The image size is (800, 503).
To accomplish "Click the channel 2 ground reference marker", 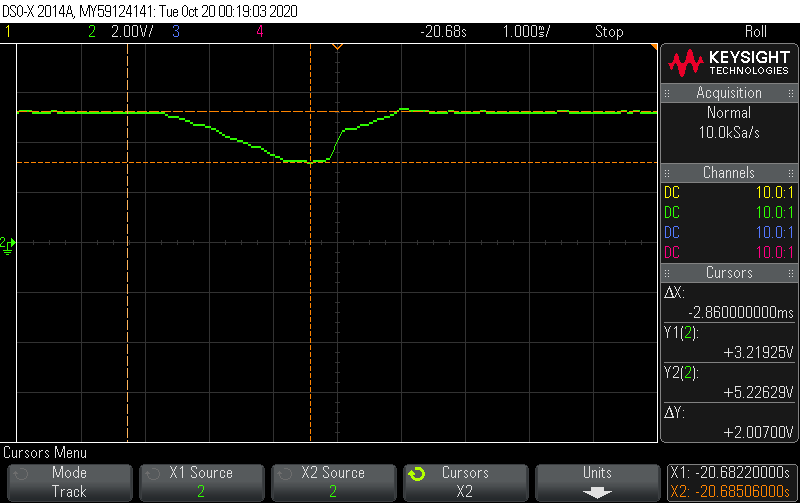I will click(7, 245).
